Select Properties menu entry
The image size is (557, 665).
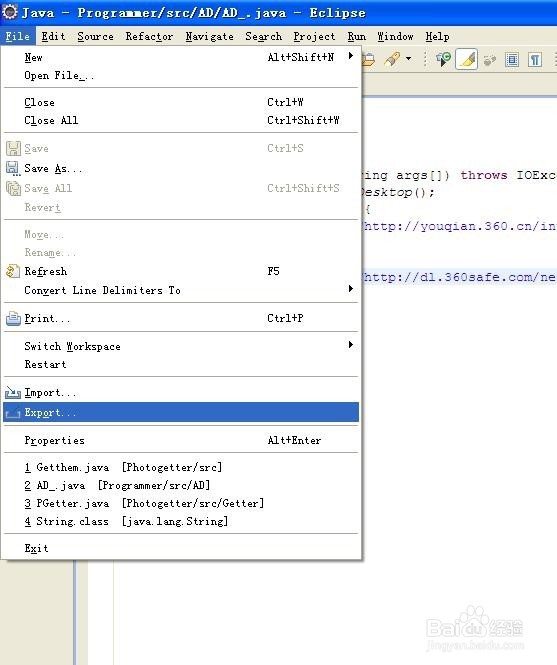pos(181,440)
